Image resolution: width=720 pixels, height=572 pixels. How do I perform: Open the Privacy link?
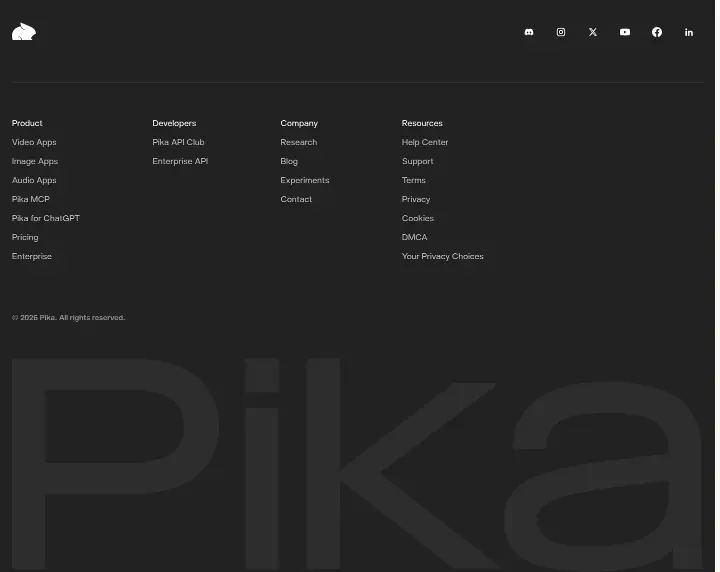point(416,199)
